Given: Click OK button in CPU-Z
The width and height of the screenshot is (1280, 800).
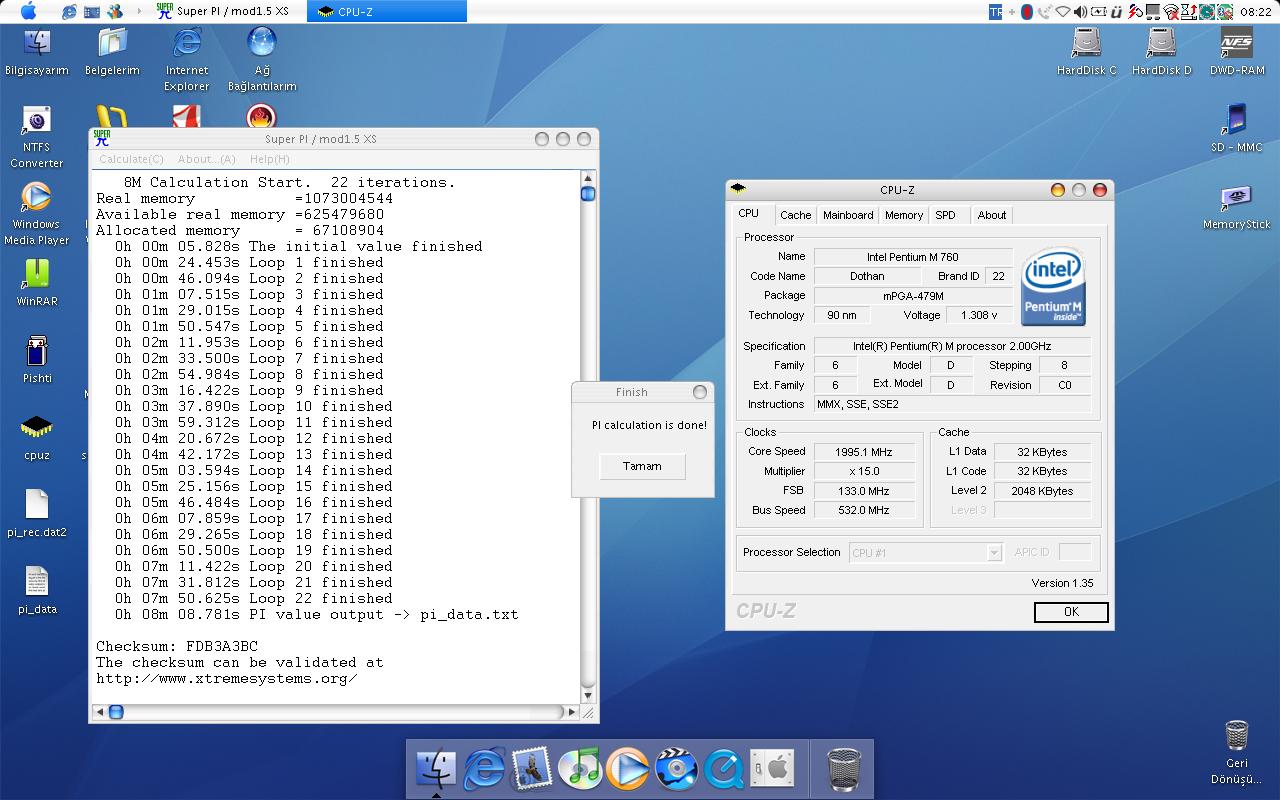Looking at the screenshot, I should click(1071, 612).
